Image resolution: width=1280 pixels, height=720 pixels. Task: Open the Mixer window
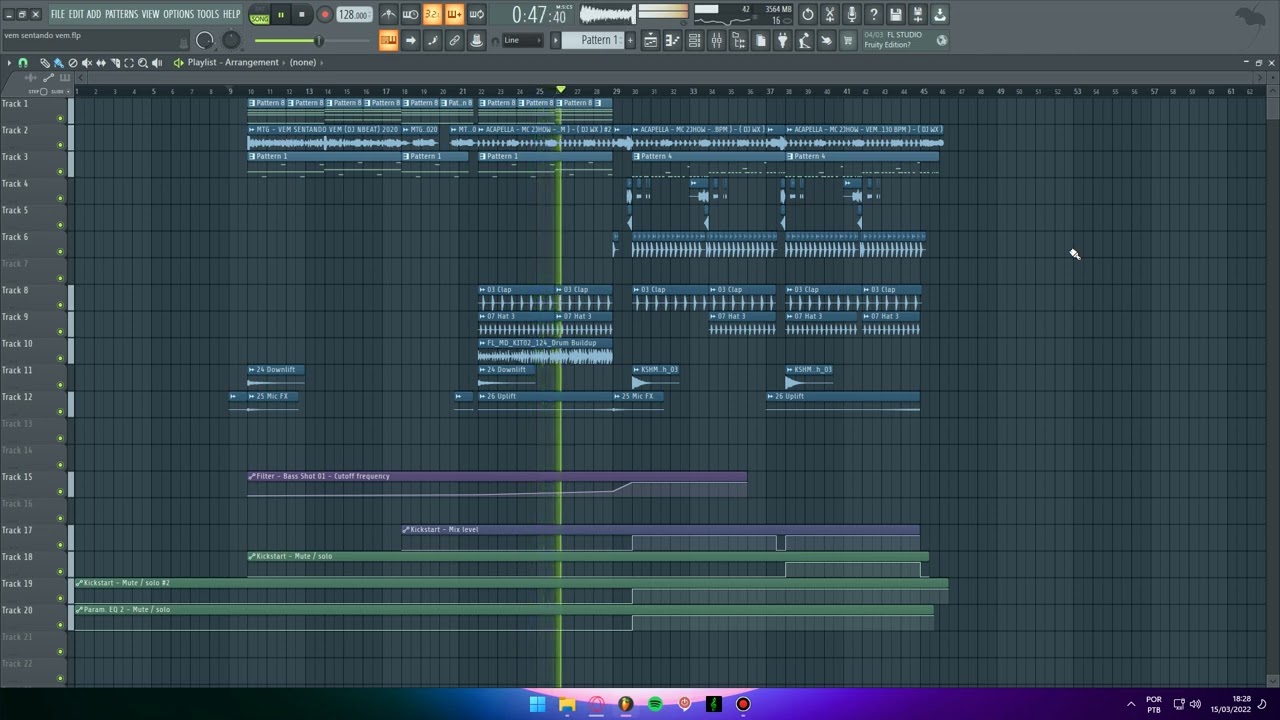tap(717, 40)
